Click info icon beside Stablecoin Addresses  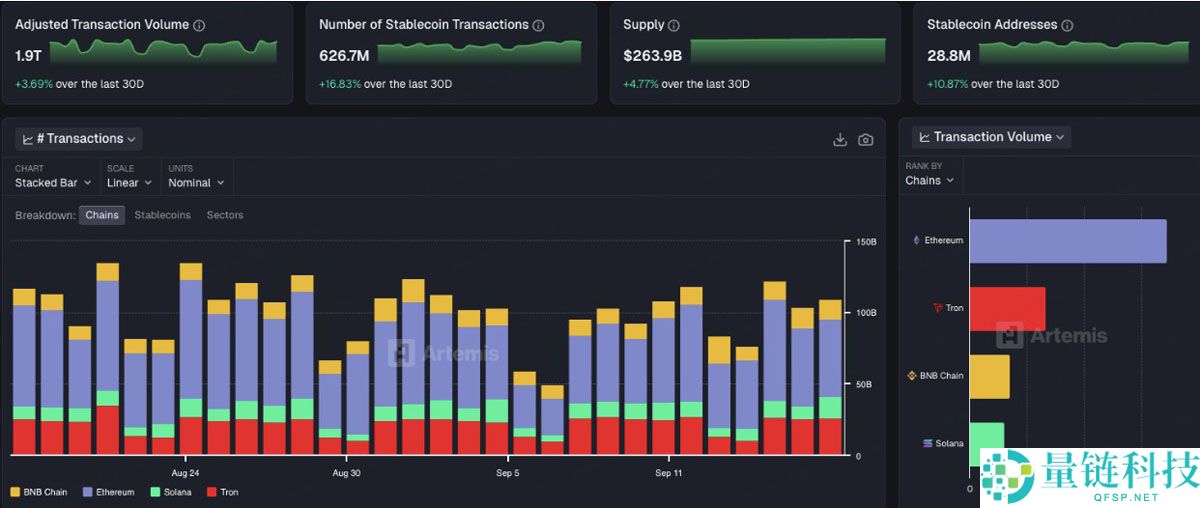[x=1069, y=25]
